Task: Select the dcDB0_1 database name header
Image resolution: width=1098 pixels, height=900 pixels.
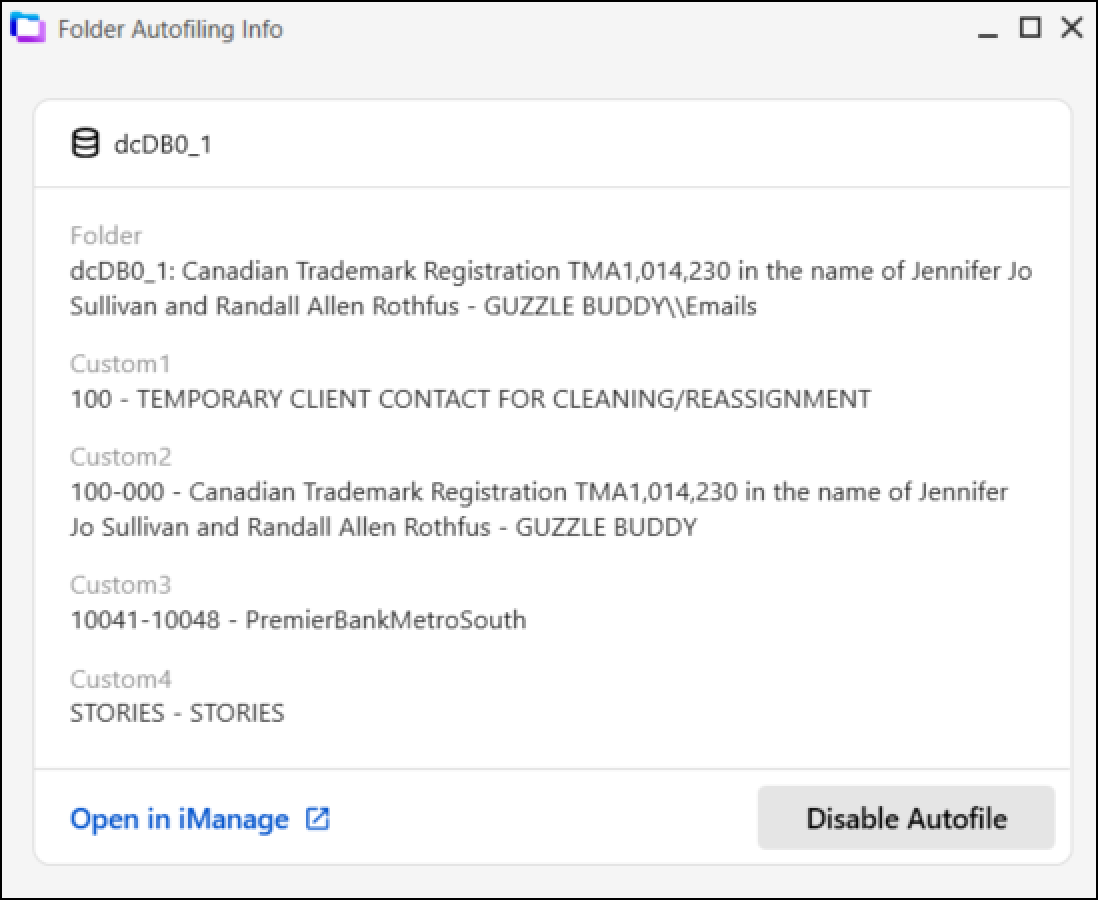Action: tap(162, 144)
